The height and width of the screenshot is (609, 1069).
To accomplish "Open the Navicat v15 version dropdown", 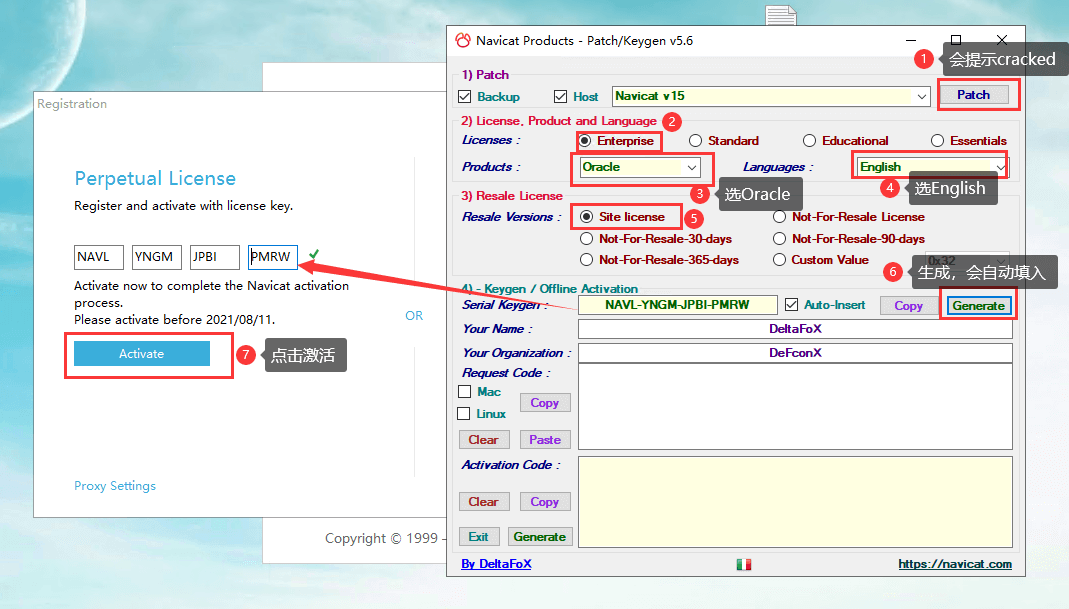I will click(922, 96).
